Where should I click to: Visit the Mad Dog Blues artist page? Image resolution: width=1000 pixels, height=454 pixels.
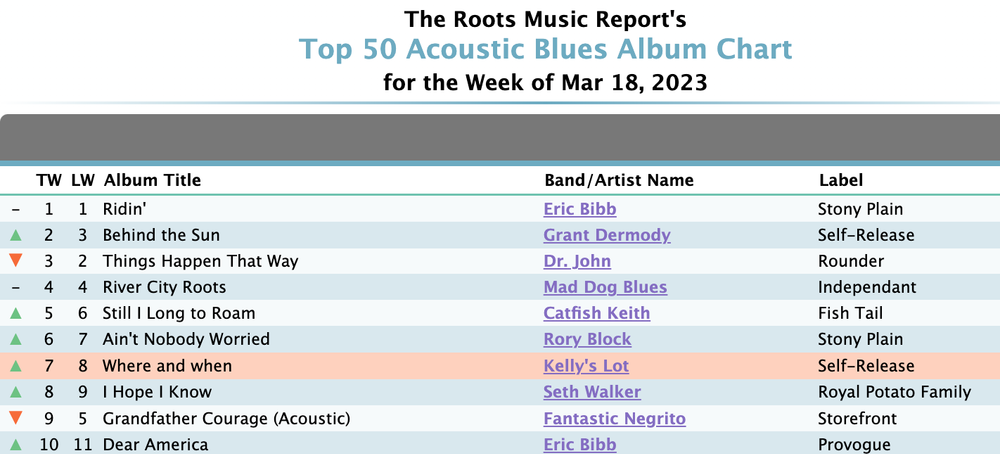click(605, 288)
